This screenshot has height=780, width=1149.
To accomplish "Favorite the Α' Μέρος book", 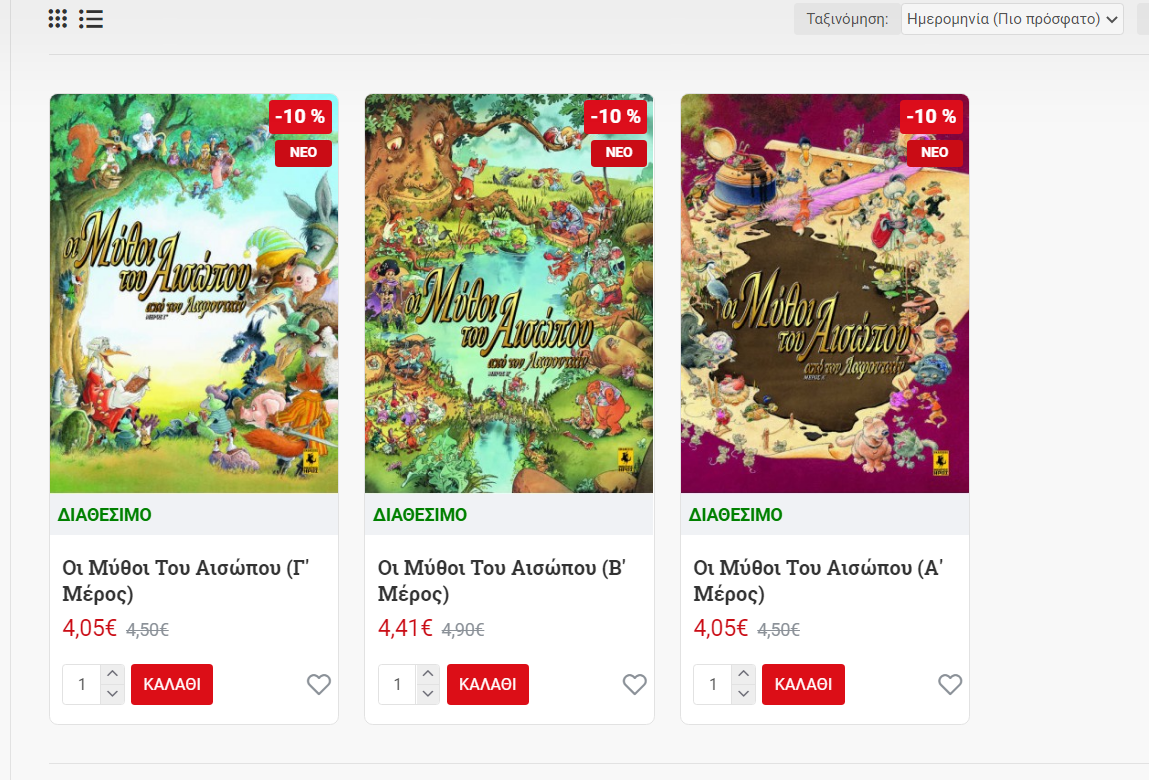I will click(x=950, y=684).
